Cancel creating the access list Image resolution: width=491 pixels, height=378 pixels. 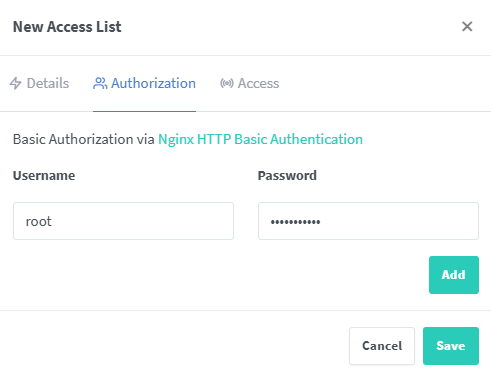(382, 346)
